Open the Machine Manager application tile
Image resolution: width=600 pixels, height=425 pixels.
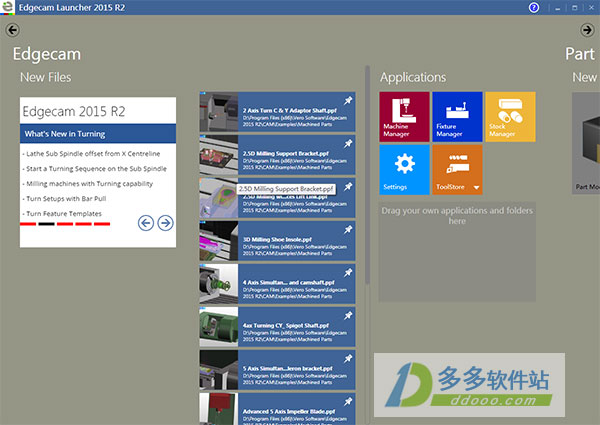tap(404, 116)
